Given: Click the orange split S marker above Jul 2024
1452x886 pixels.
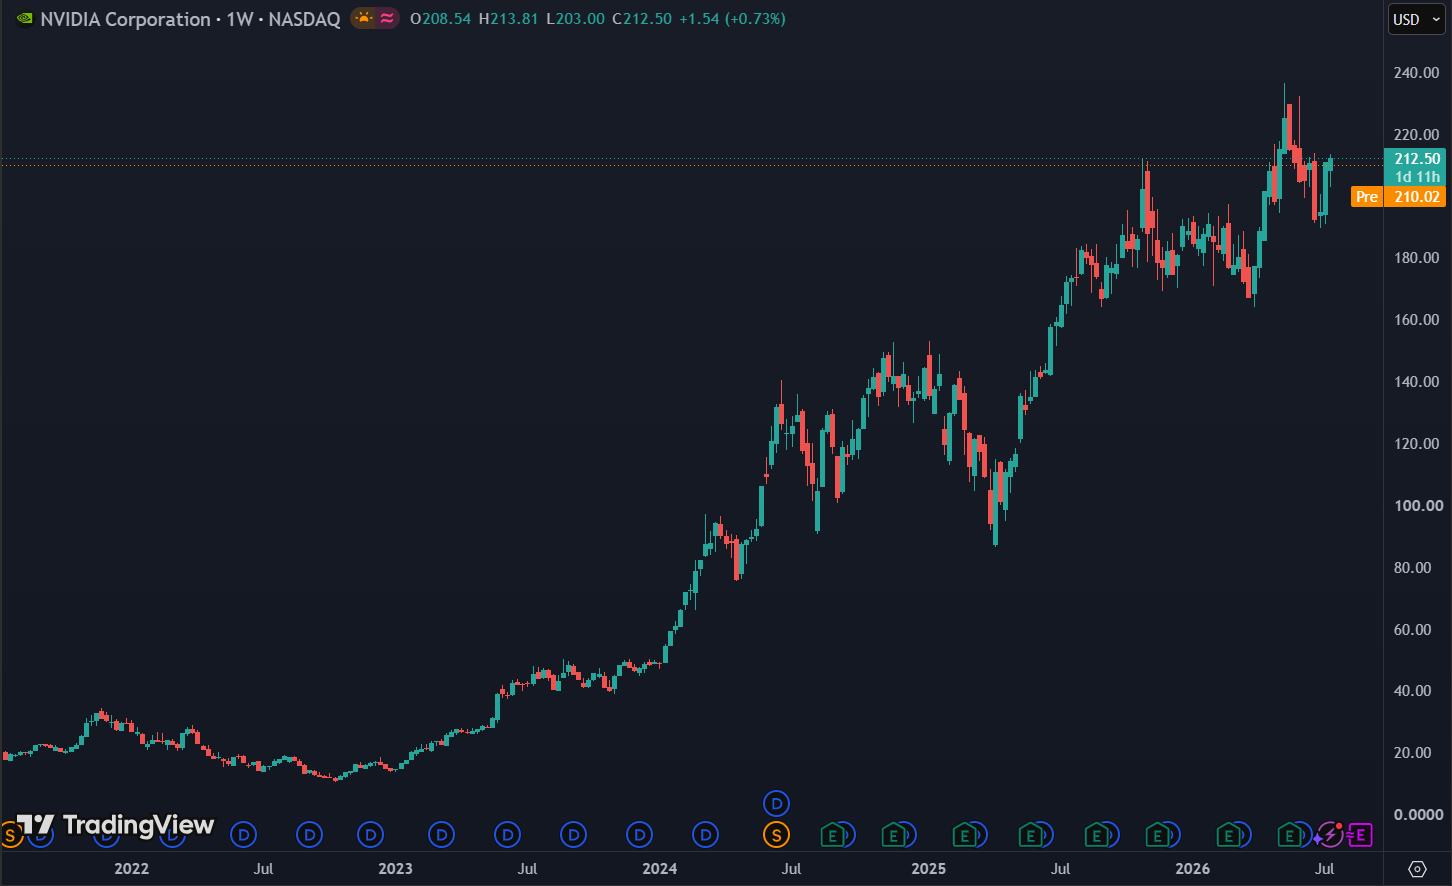Looking at the screenshot, I should [775, 834].
